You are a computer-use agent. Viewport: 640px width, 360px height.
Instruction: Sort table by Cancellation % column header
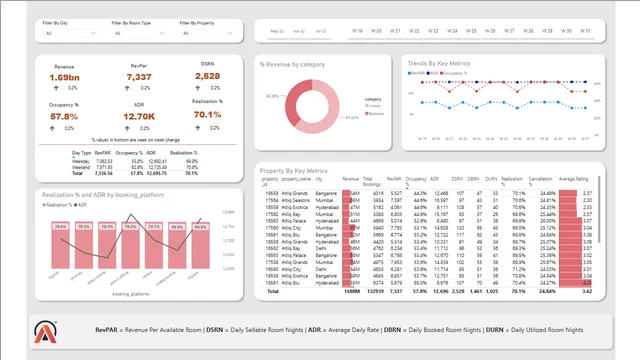point(540,181)
